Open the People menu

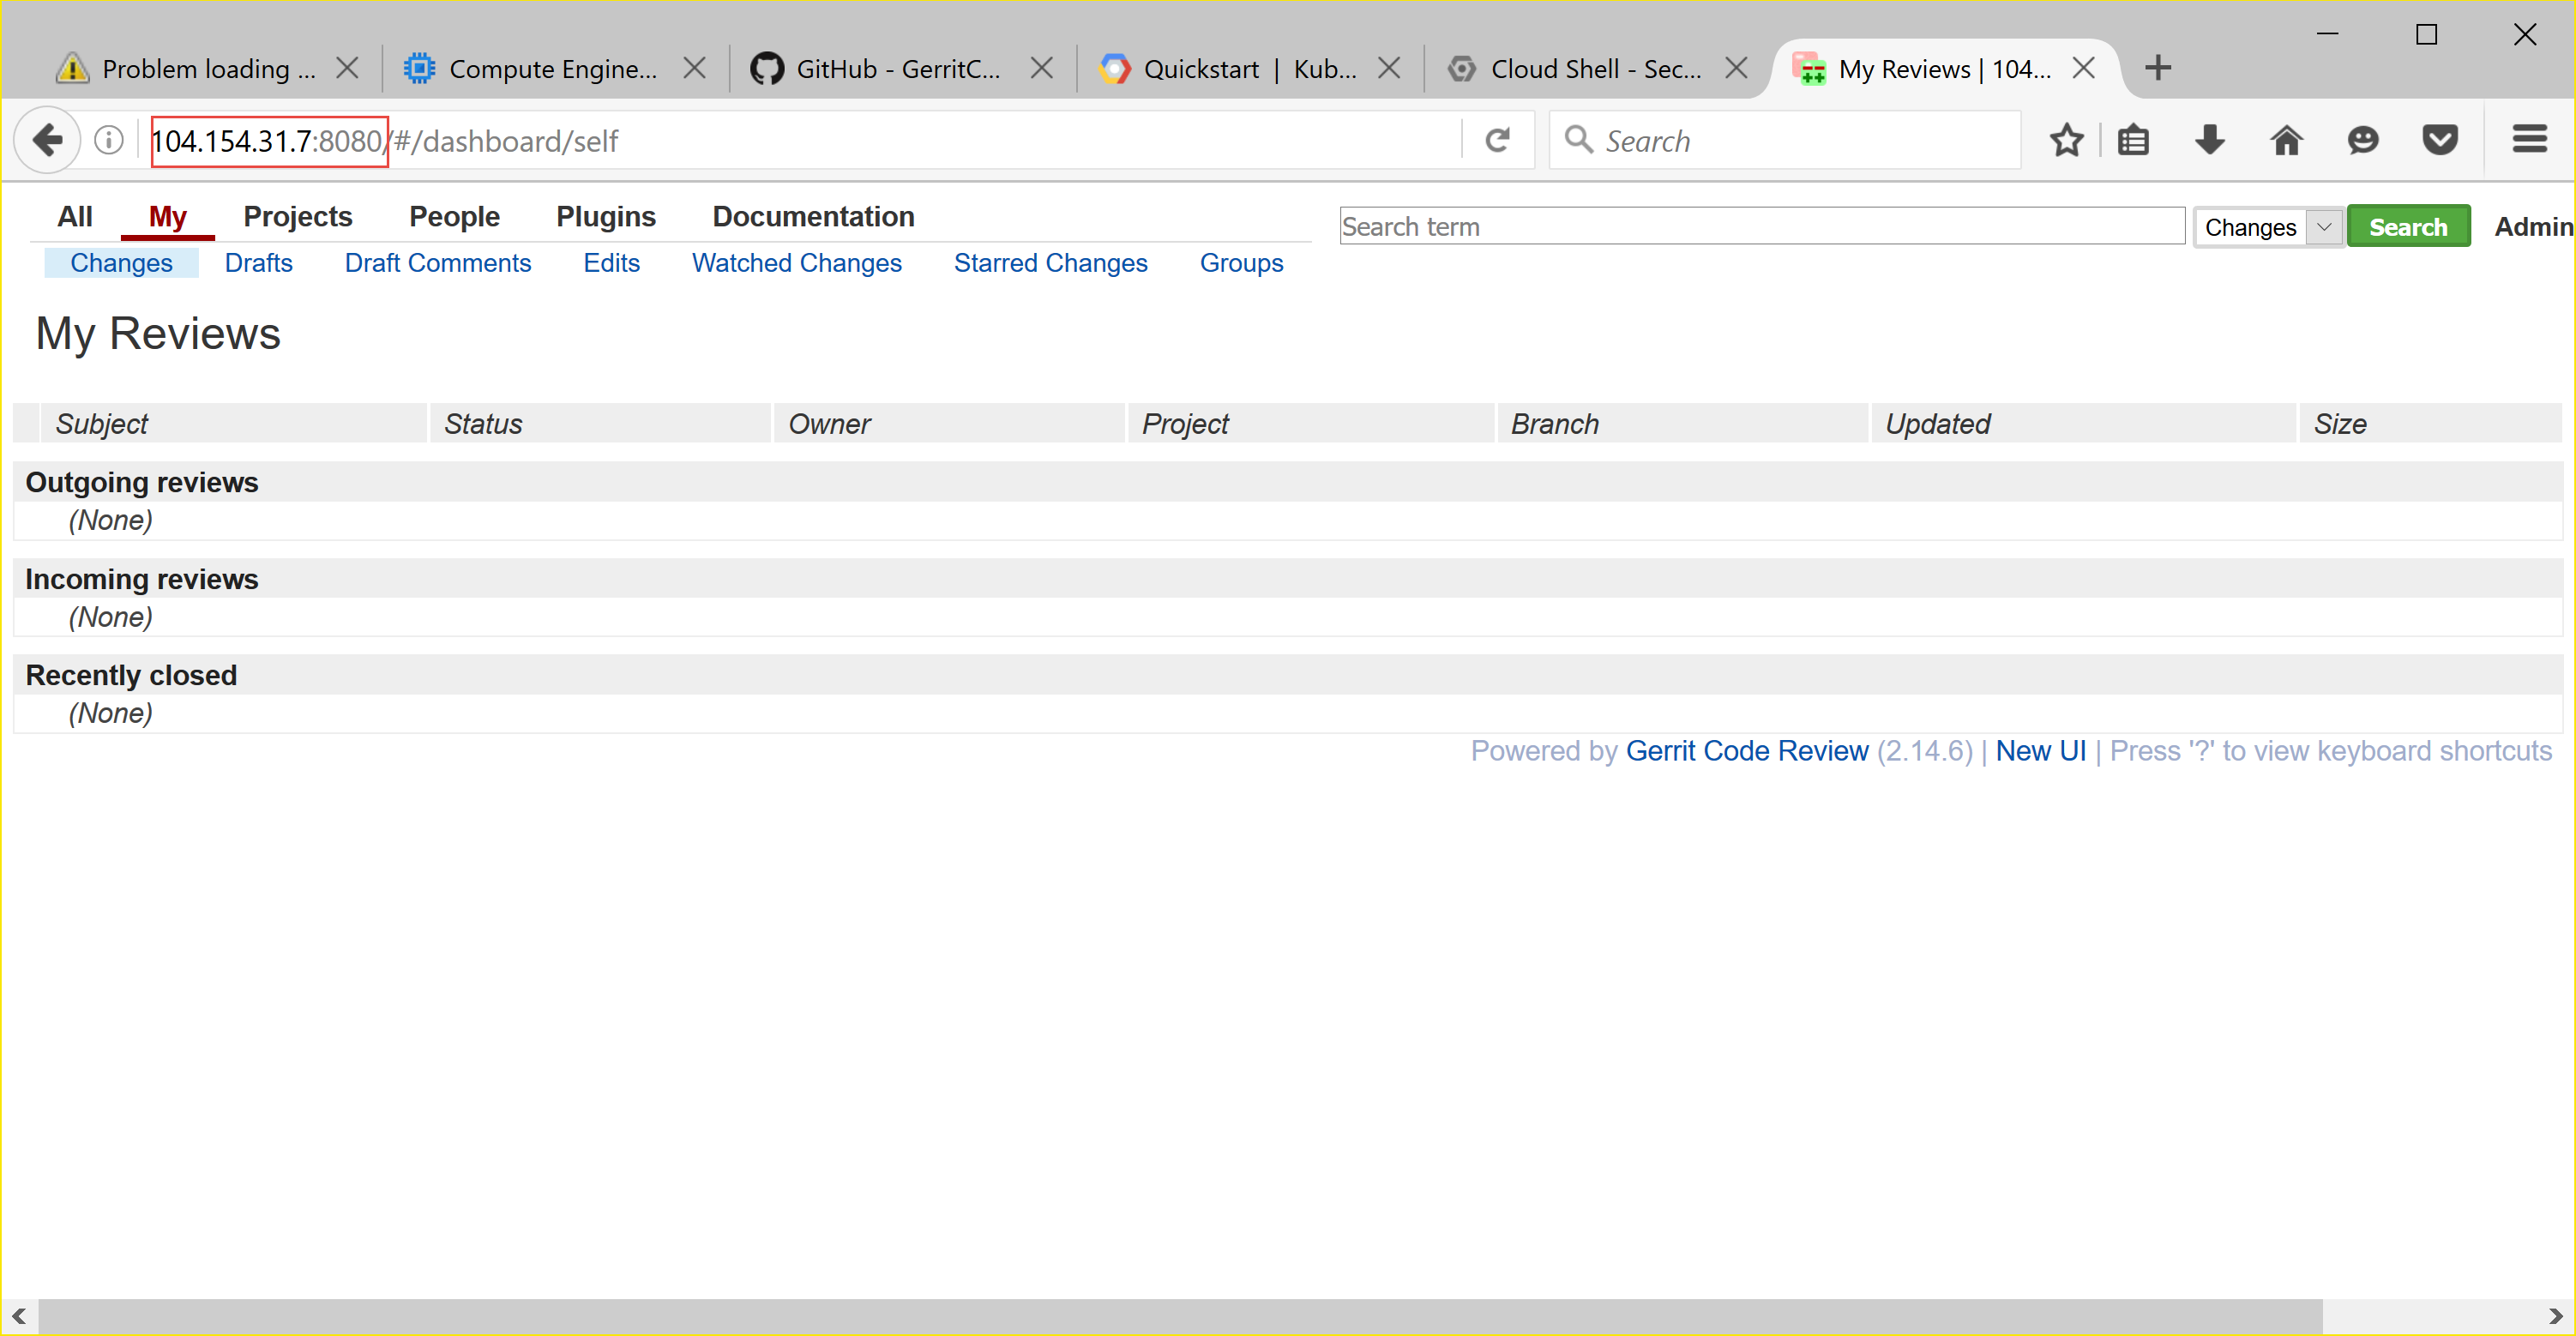click(x=454, y=216)
